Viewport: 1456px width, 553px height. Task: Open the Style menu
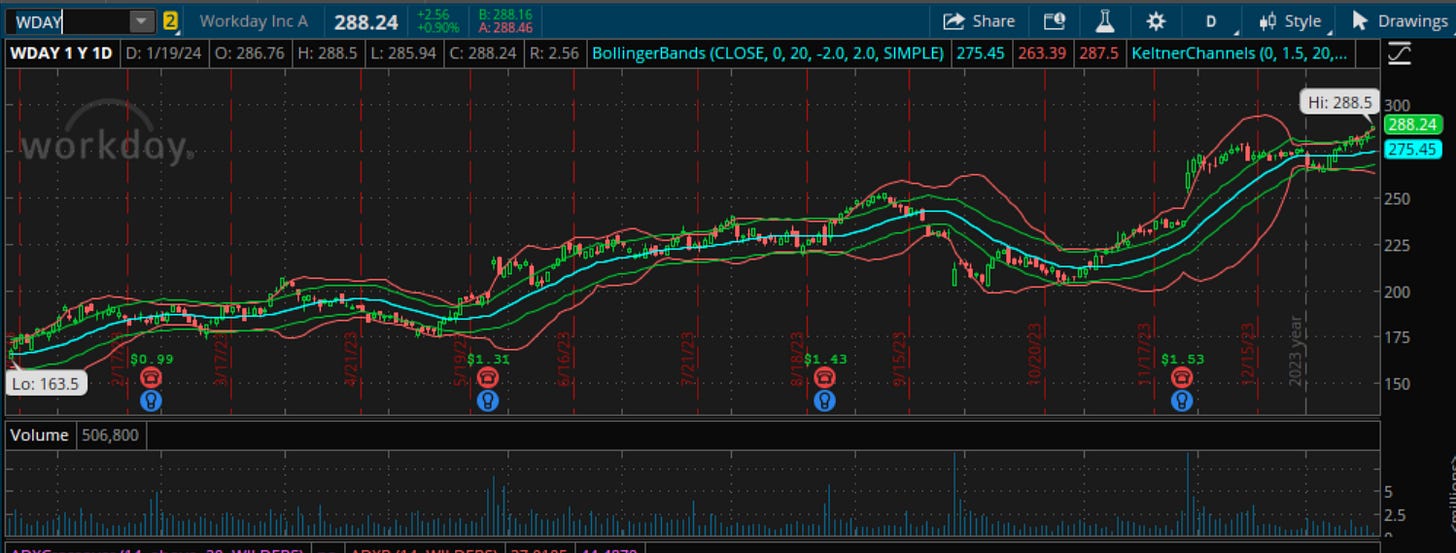coord(1292,21)
